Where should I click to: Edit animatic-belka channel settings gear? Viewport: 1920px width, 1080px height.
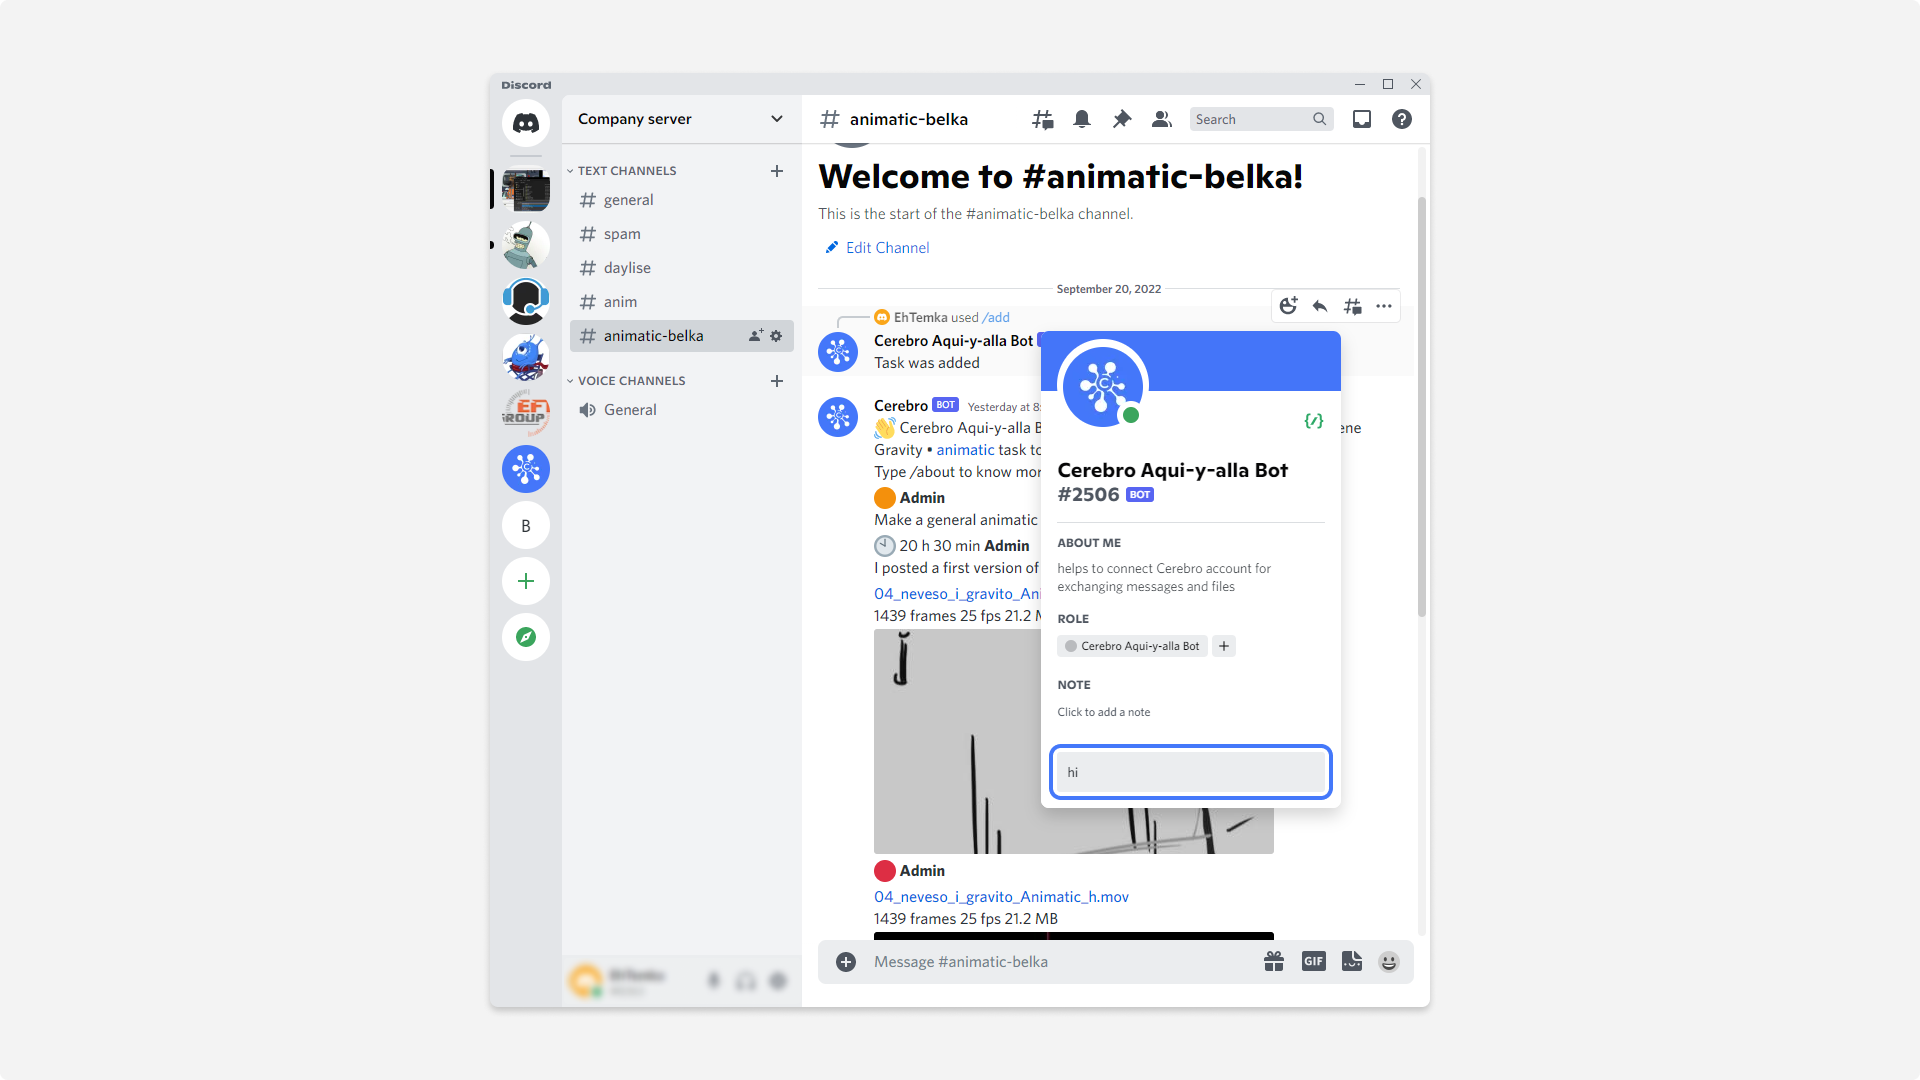[x=776, y=336]
